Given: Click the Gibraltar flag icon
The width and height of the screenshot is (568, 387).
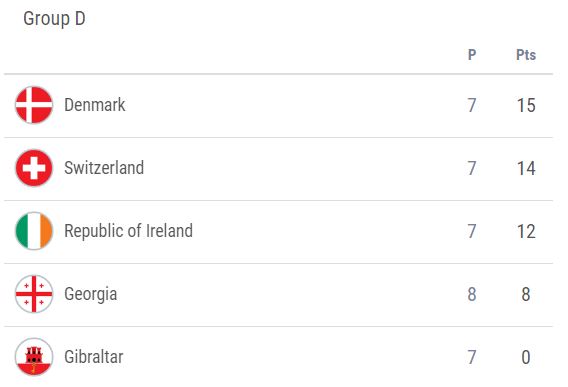Looking at the screenshot, I should coord(34,357).
